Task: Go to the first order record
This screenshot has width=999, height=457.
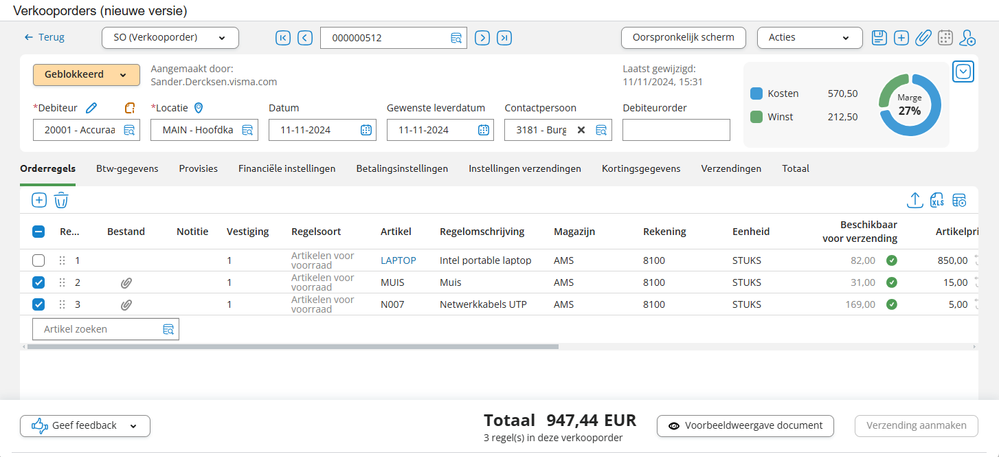Action: click(x=283, y=38)
